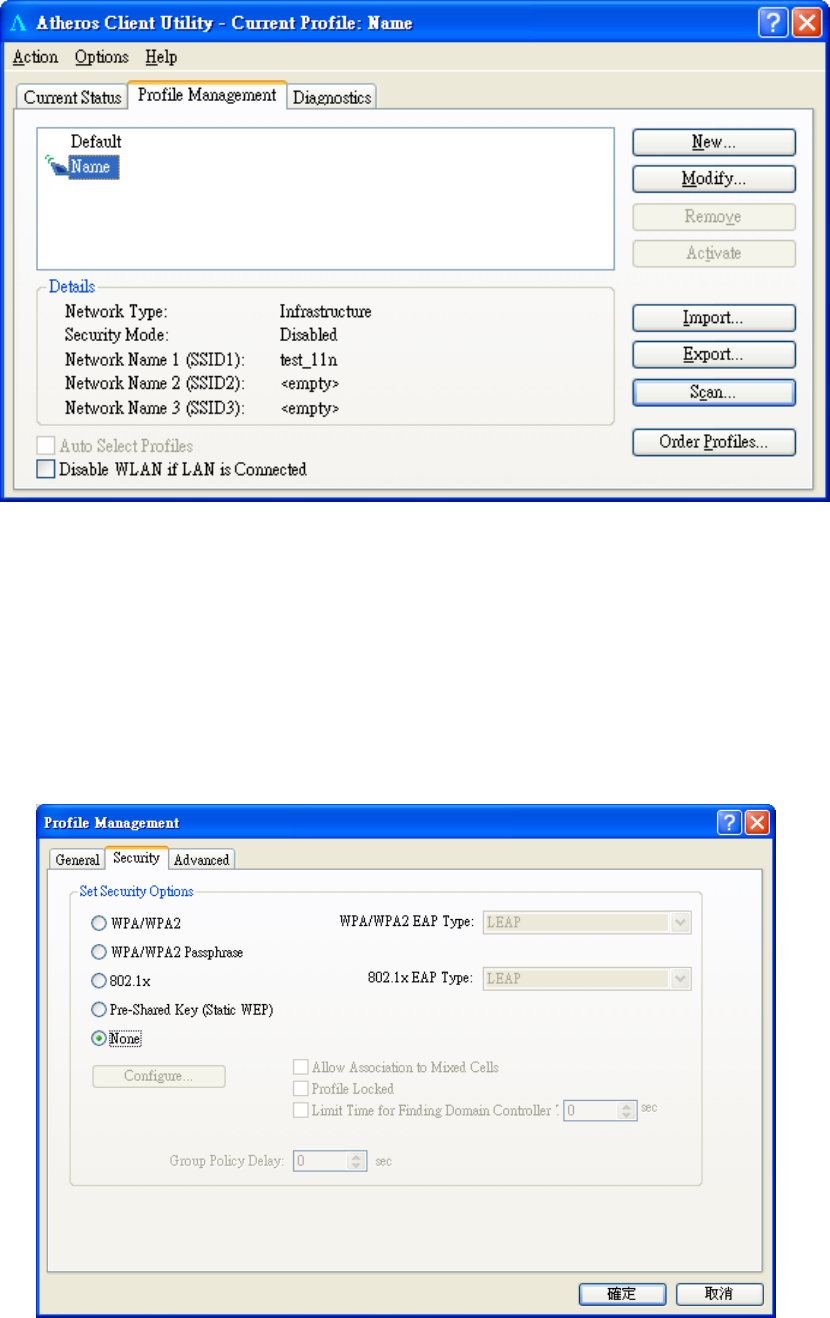Image resolution: width=830 pixels, height=1318 pixels.
Task: Open the Order Profiles... dialog
Action: 714,442
